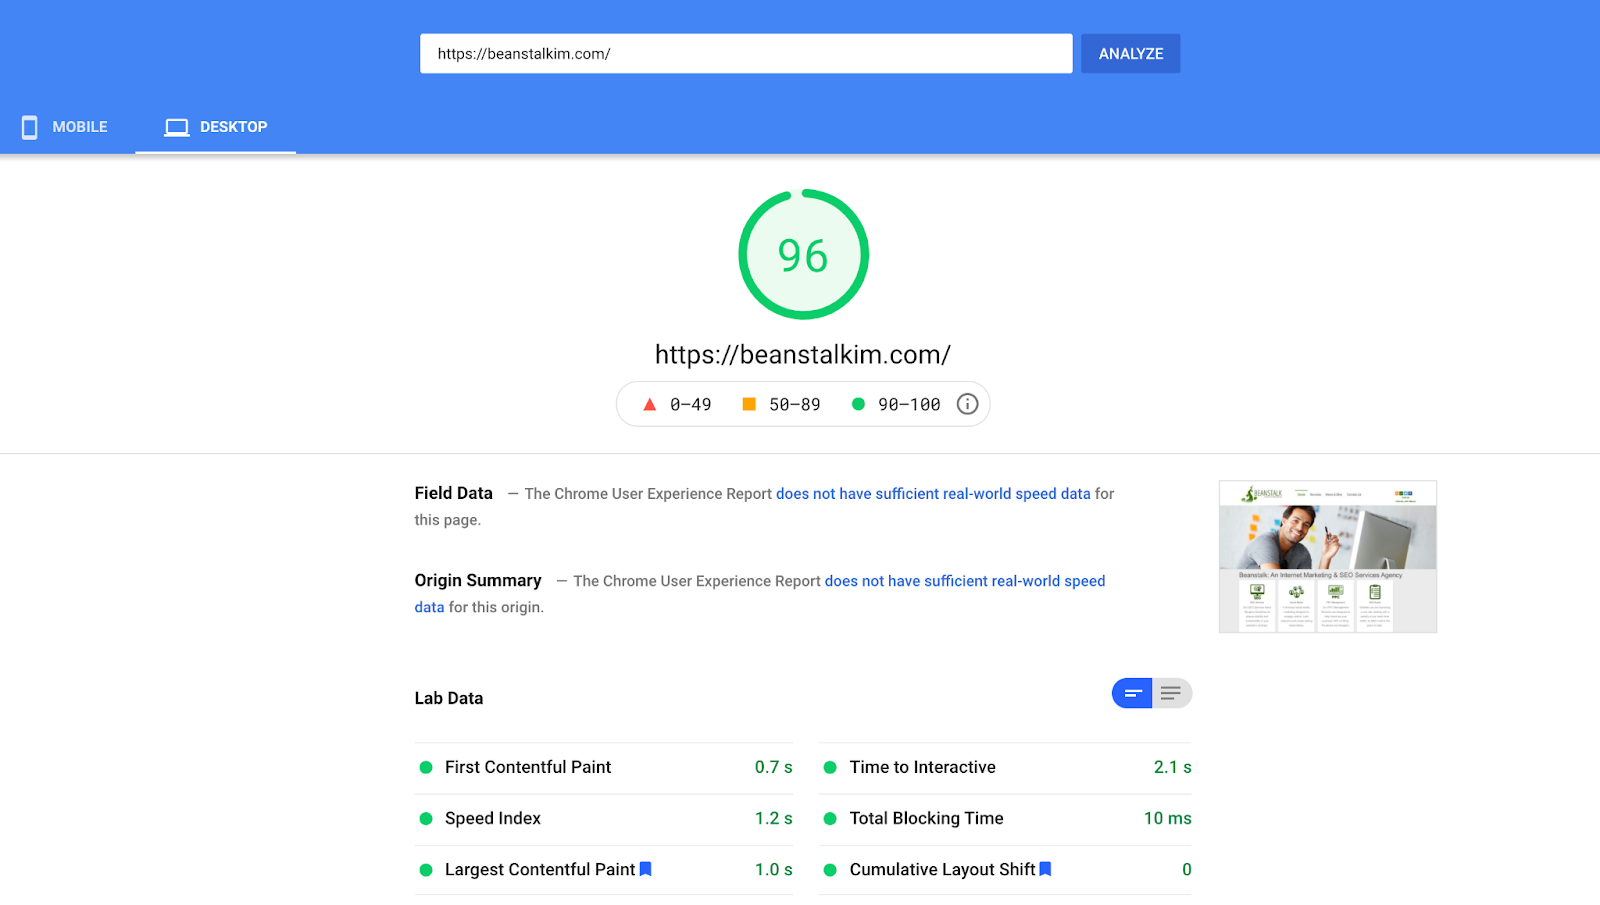Click the mobile phone icon
This screenshot has width=1600, height=905.
[x=30, y=127]
